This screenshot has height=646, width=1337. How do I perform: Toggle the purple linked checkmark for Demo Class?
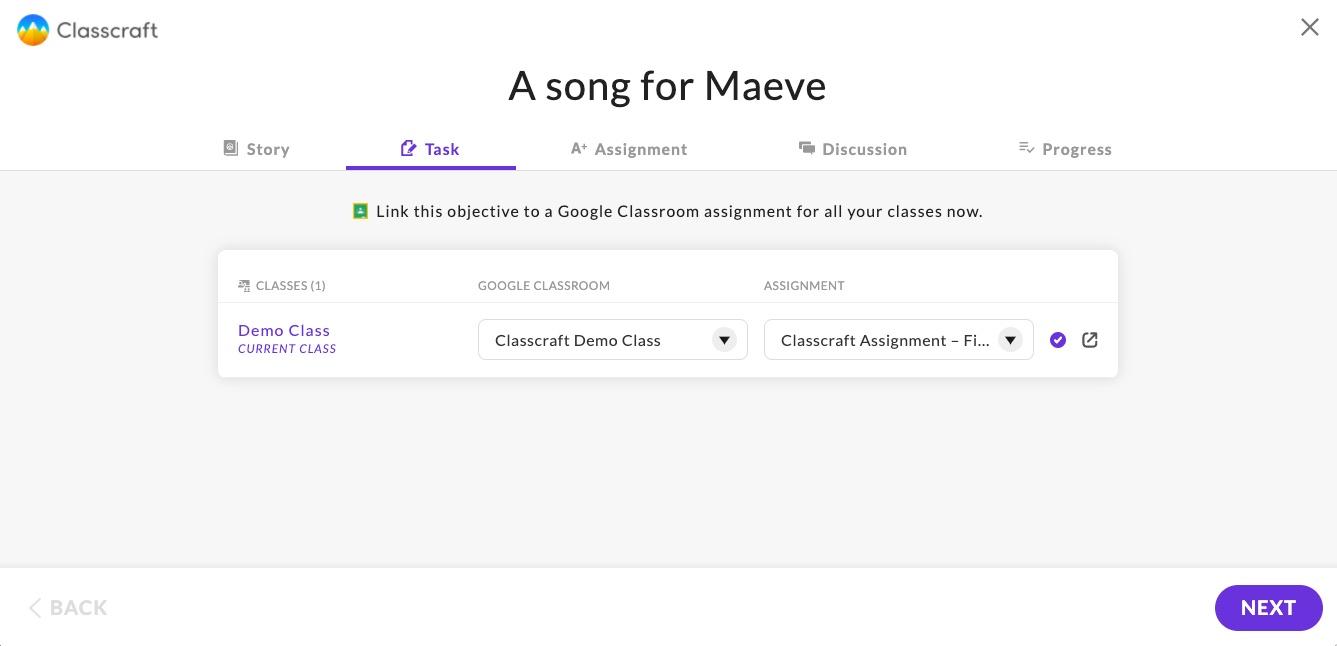(1058, 340)
